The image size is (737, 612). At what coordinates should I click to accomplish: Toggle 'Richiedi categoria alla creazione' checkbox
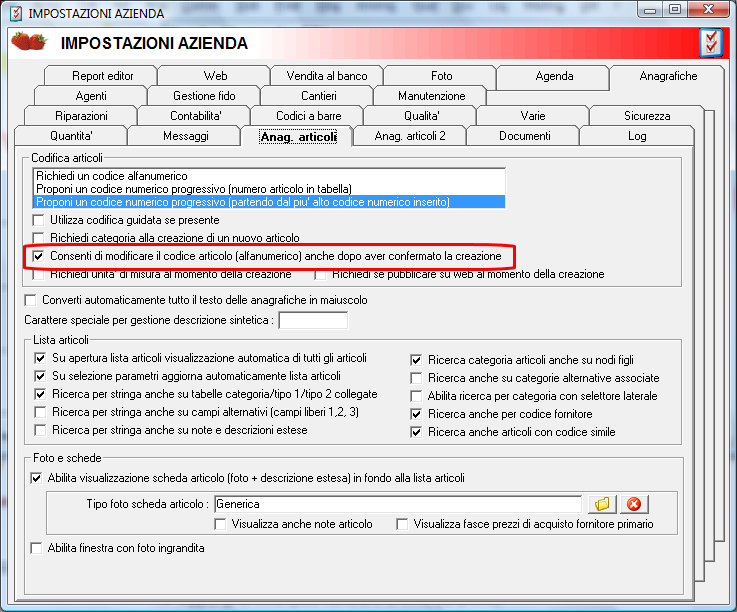tap(39, 238)
